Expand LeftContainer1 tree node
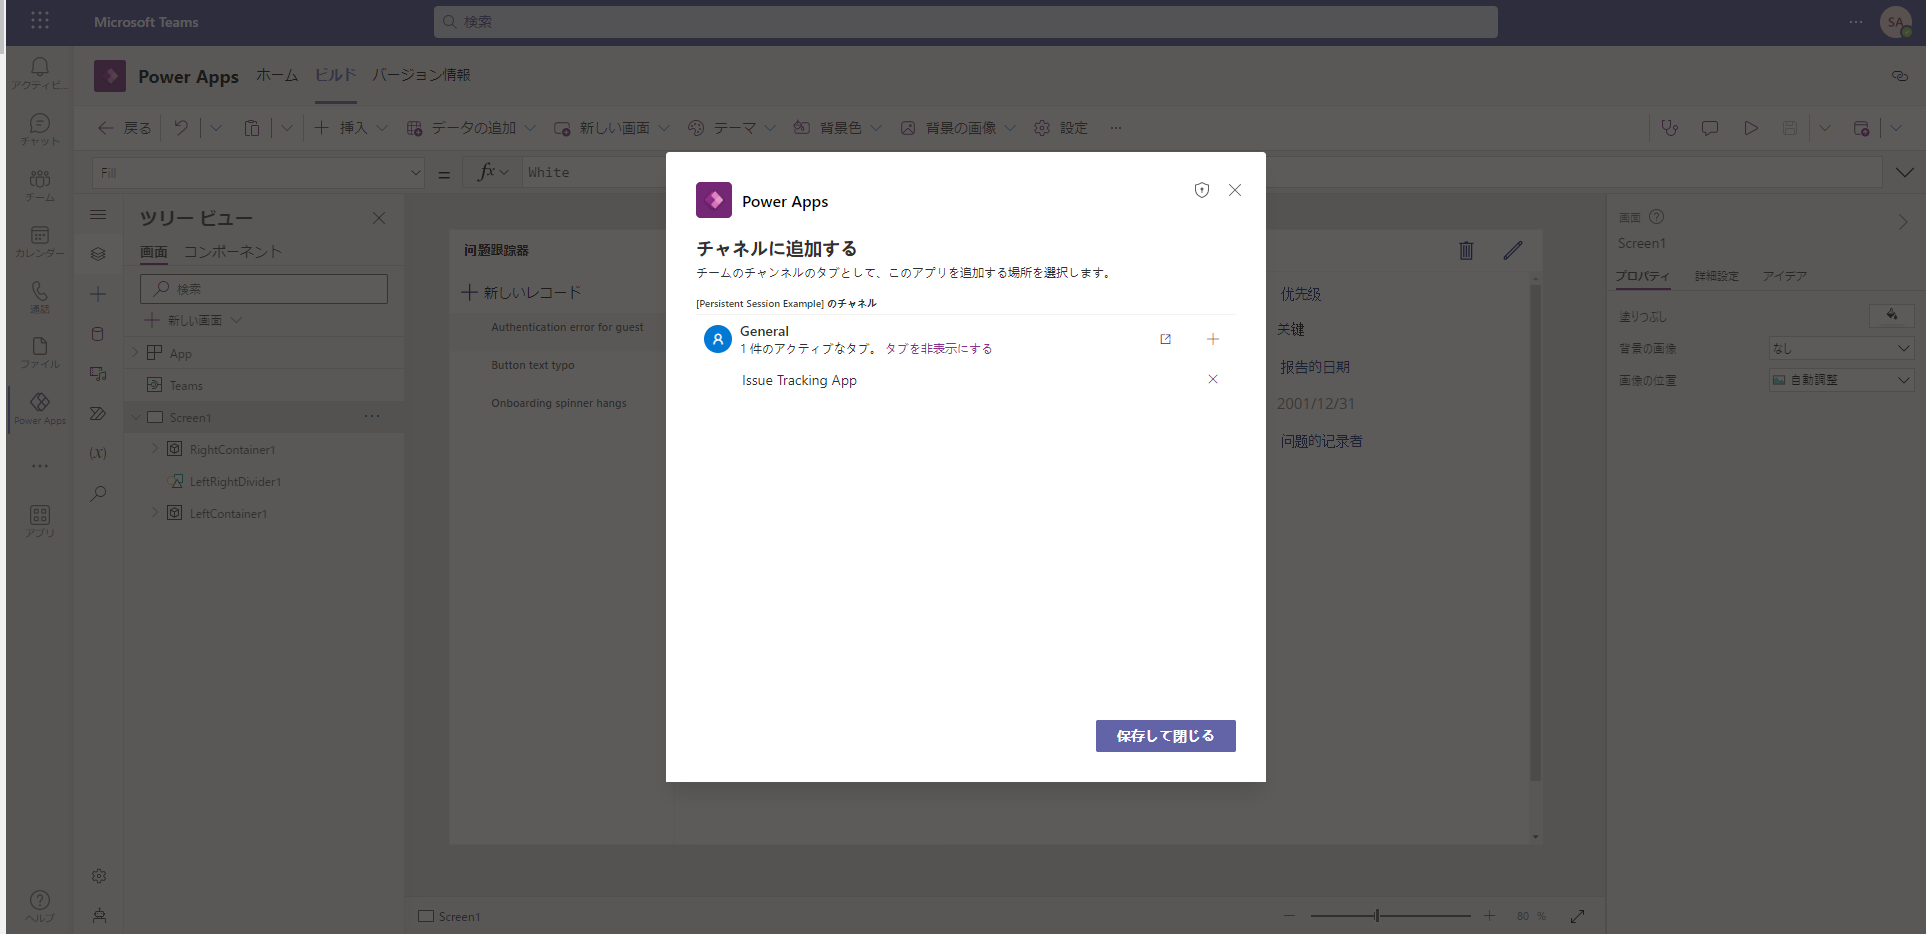The width and height of the screenshot is (1926, 934). [x=155, y=513]
